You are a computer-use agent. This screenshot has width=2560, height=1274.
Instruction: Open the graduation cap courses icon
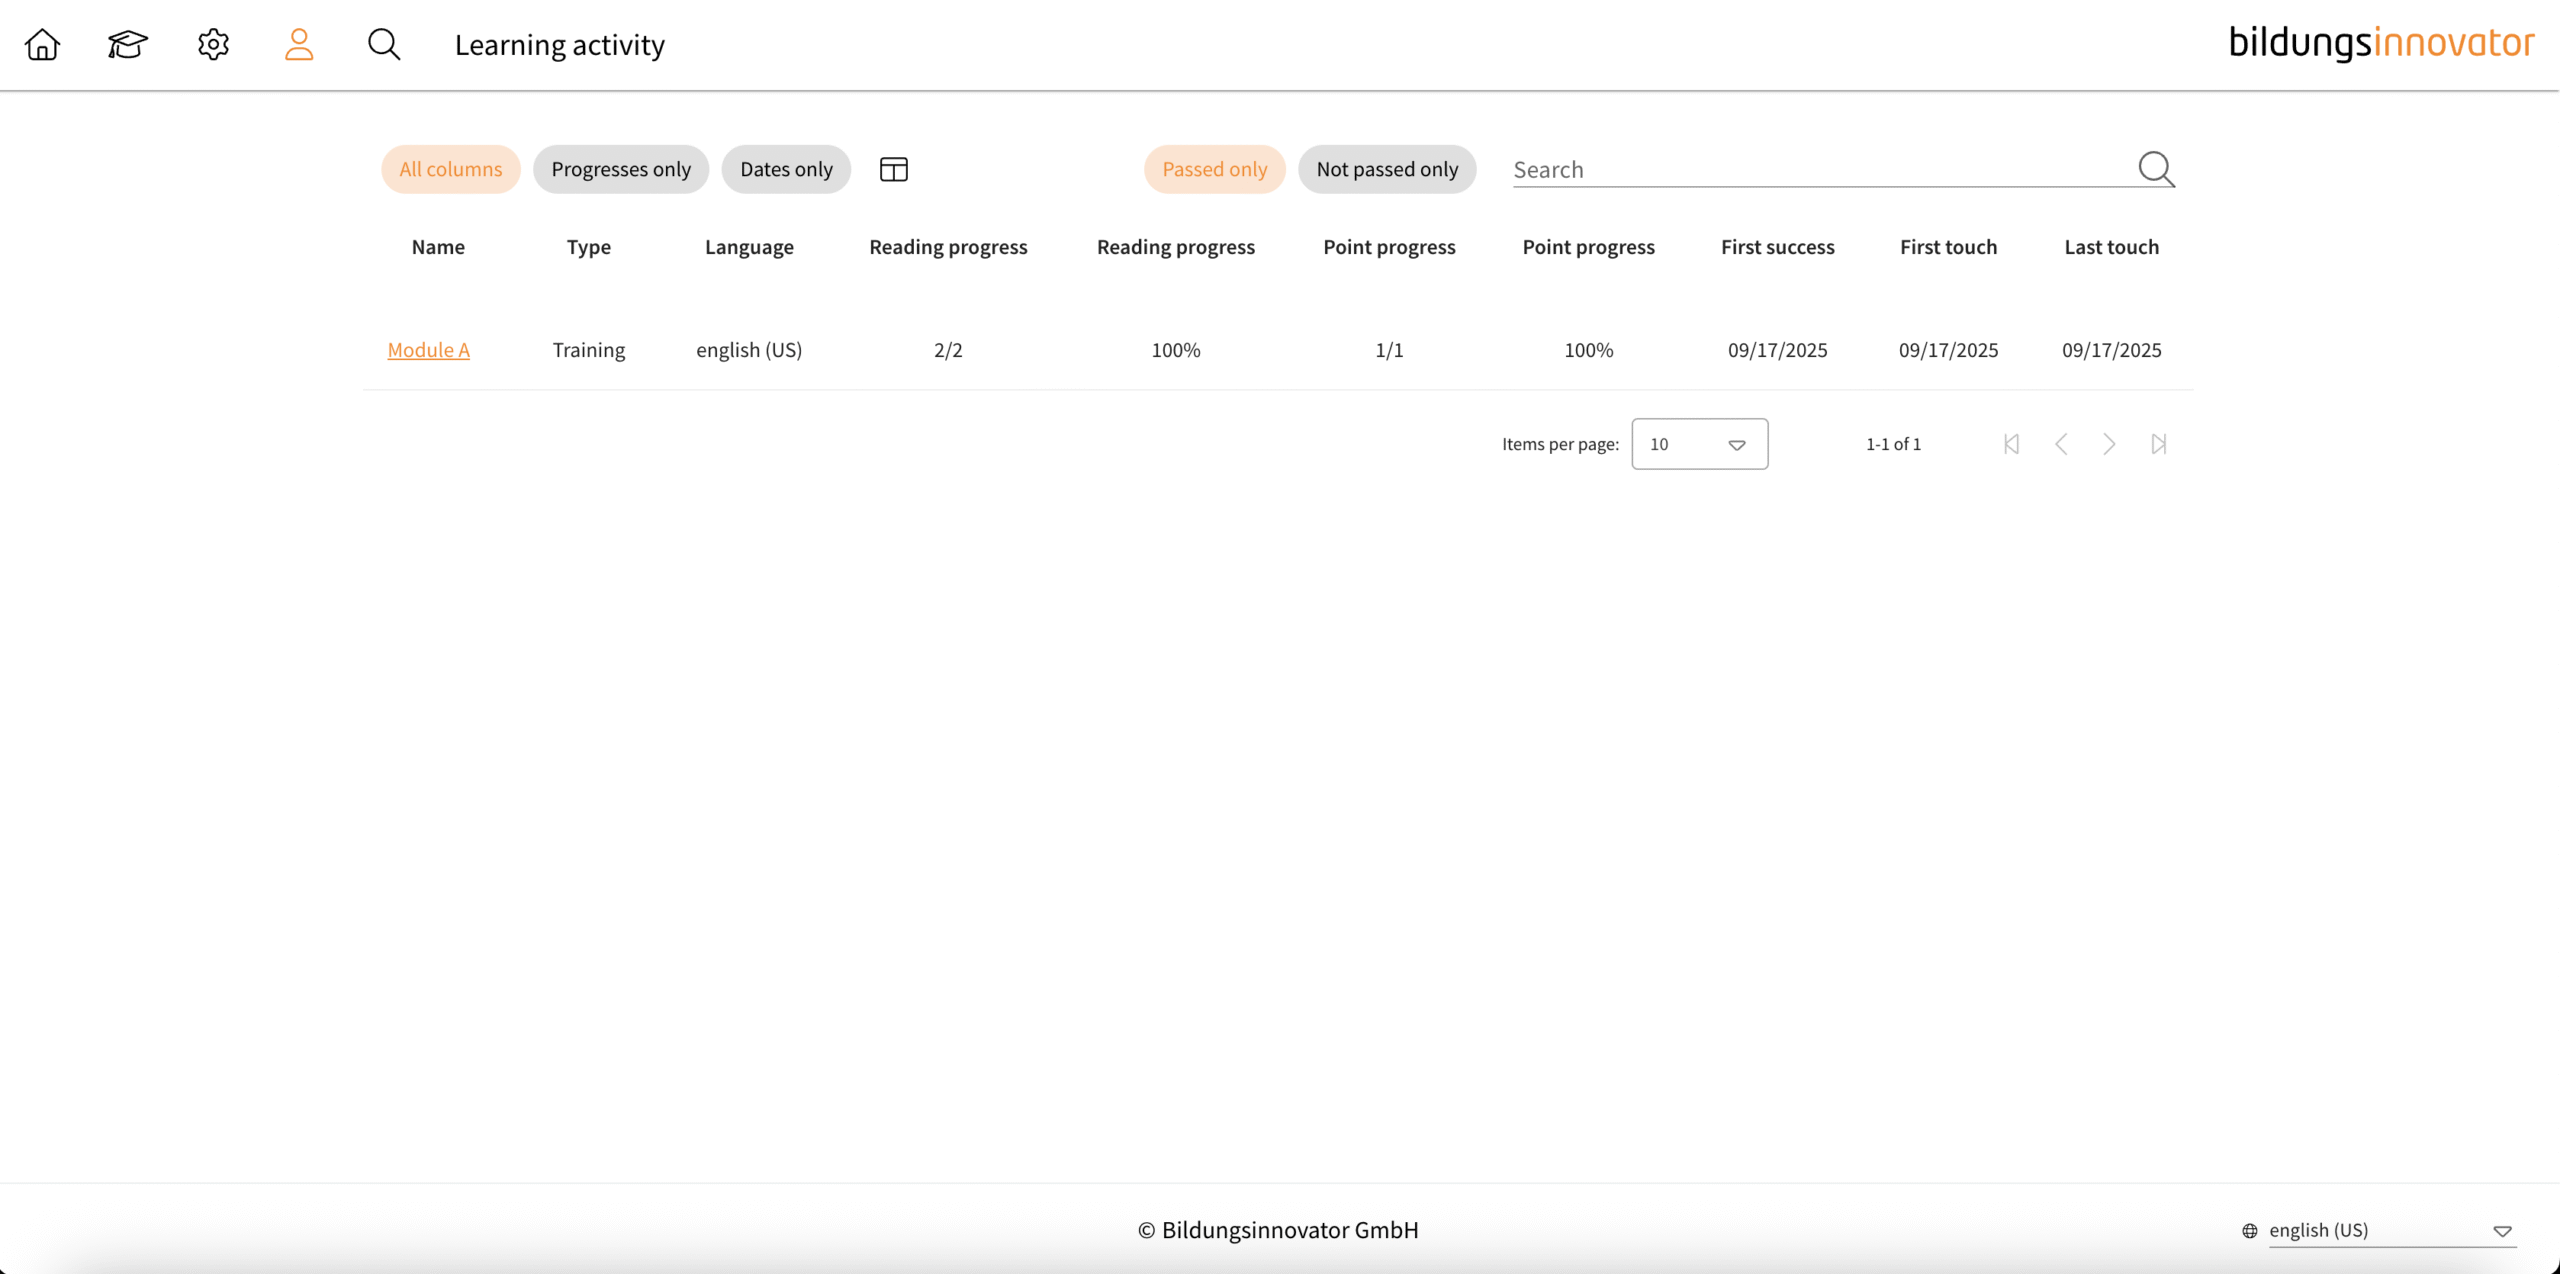click(128, 45)
